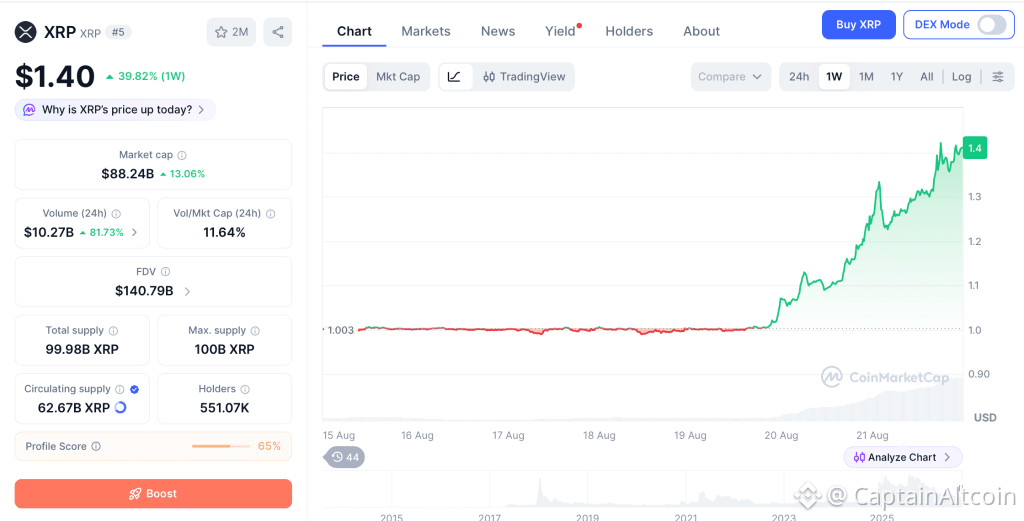Viewport: 1024px width, 521px height.
Task: Click the 62.67B XRP circulating supply value
Action: coord(74,408)
